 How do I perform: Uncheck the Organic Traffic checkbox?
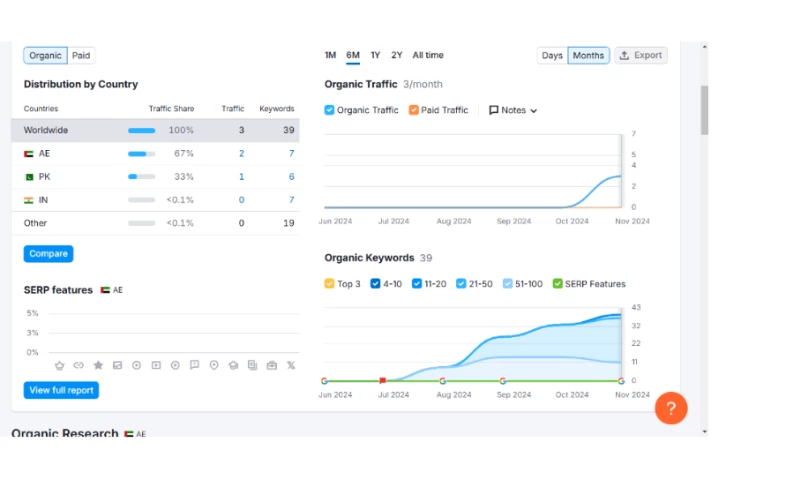pos(330,110)
